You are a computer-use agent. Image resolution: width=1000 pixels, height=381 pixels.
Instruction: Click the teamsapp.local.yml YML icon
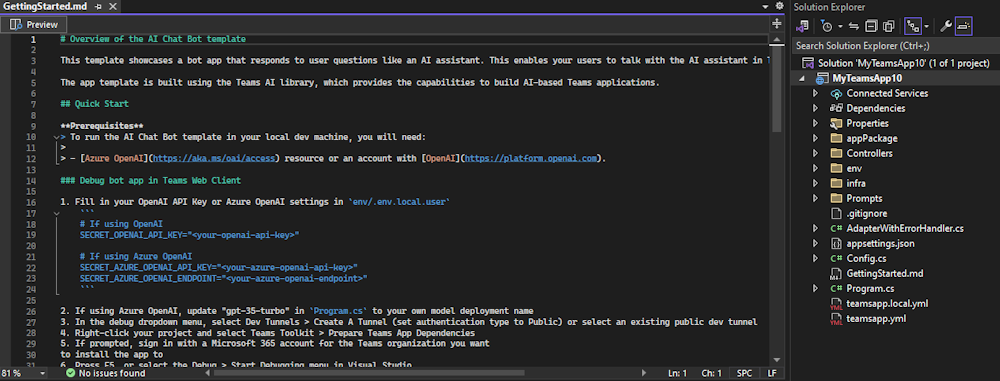tap(835, 304)
